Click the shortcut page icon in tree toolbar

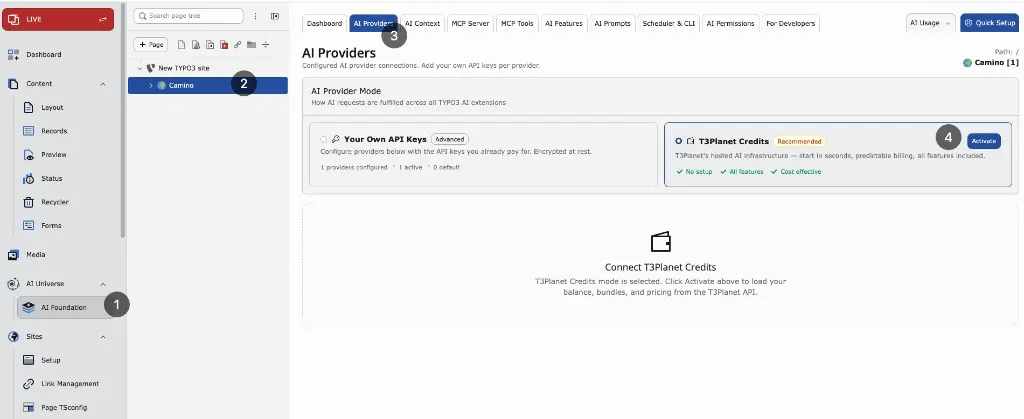(x=210, y=45)
